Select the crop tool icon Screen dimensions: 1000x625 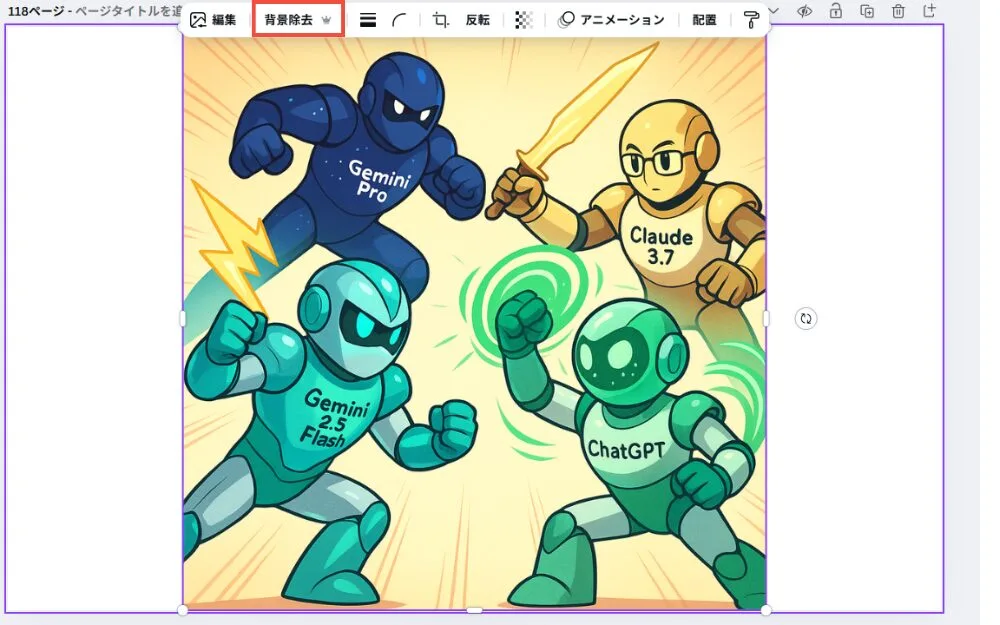pyautogui.click(x=440, y=20)
